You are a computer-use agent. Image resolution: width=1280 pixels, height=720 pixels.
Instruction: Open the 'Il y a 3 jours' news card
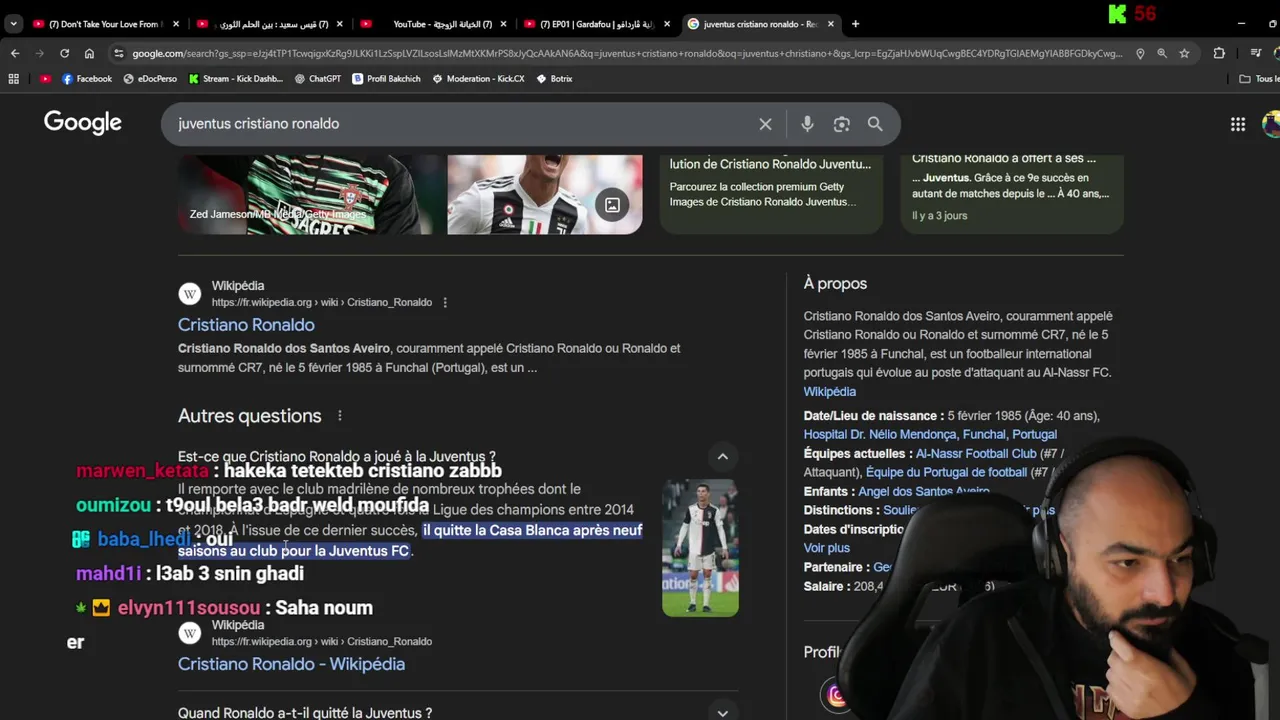click(1012, 194)
